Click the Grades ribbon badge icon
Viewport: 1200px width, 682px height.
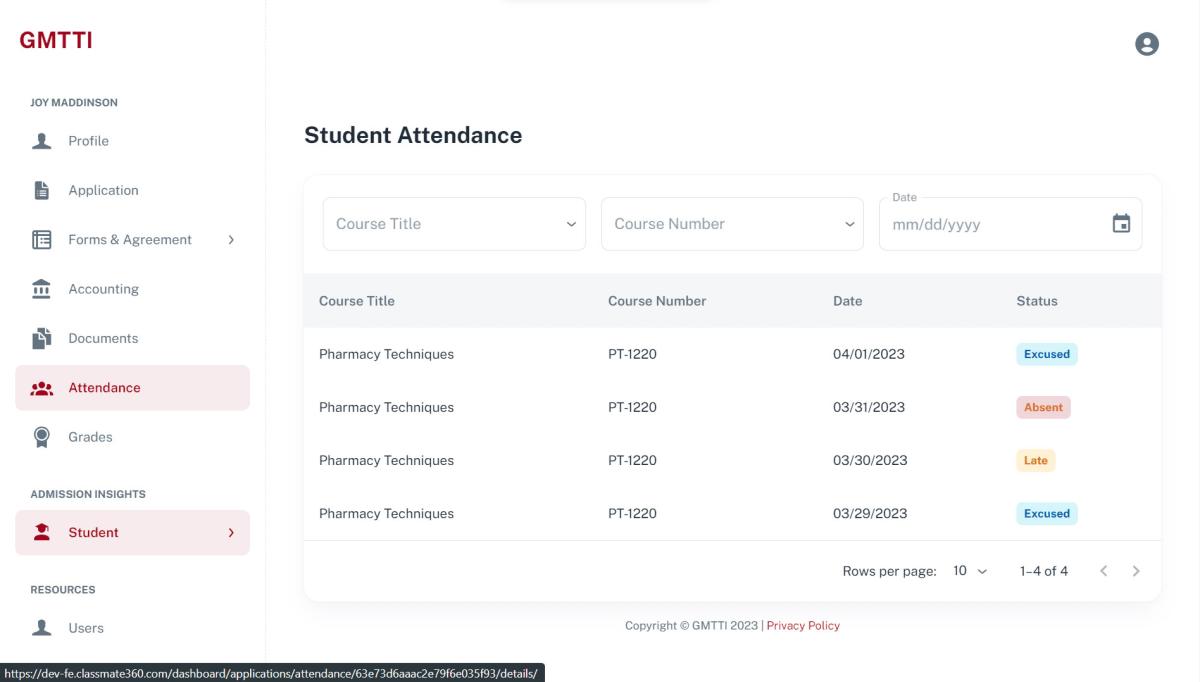[42, 437]
